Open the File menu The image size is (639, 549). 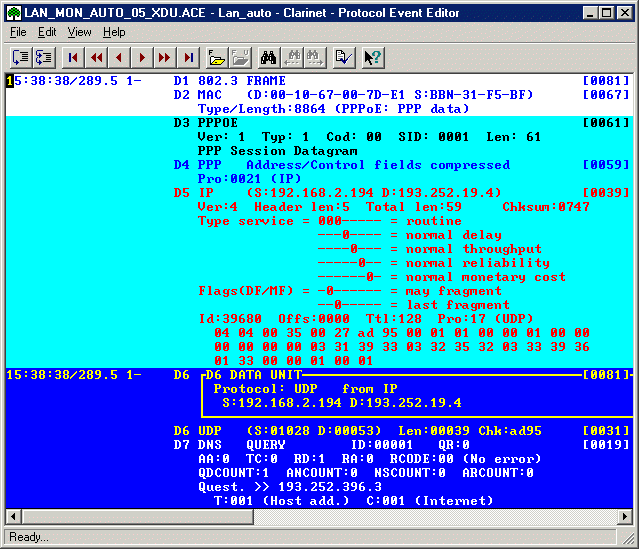point(18,32)
